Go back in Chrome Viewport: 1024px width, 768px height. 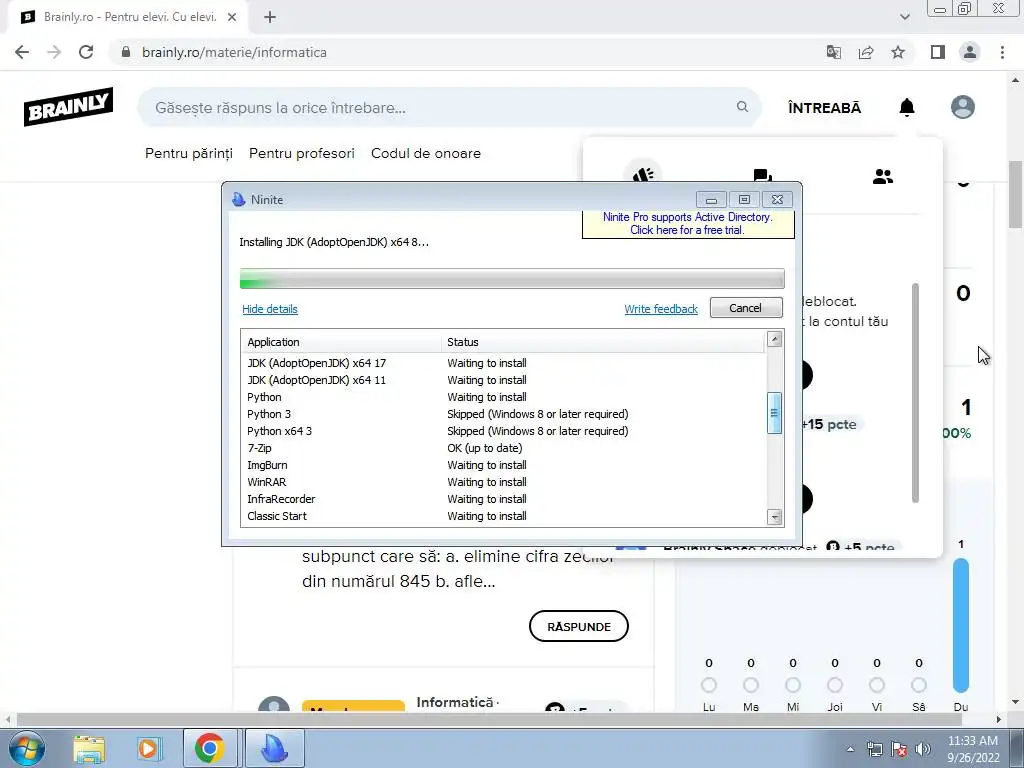(22, 52)
